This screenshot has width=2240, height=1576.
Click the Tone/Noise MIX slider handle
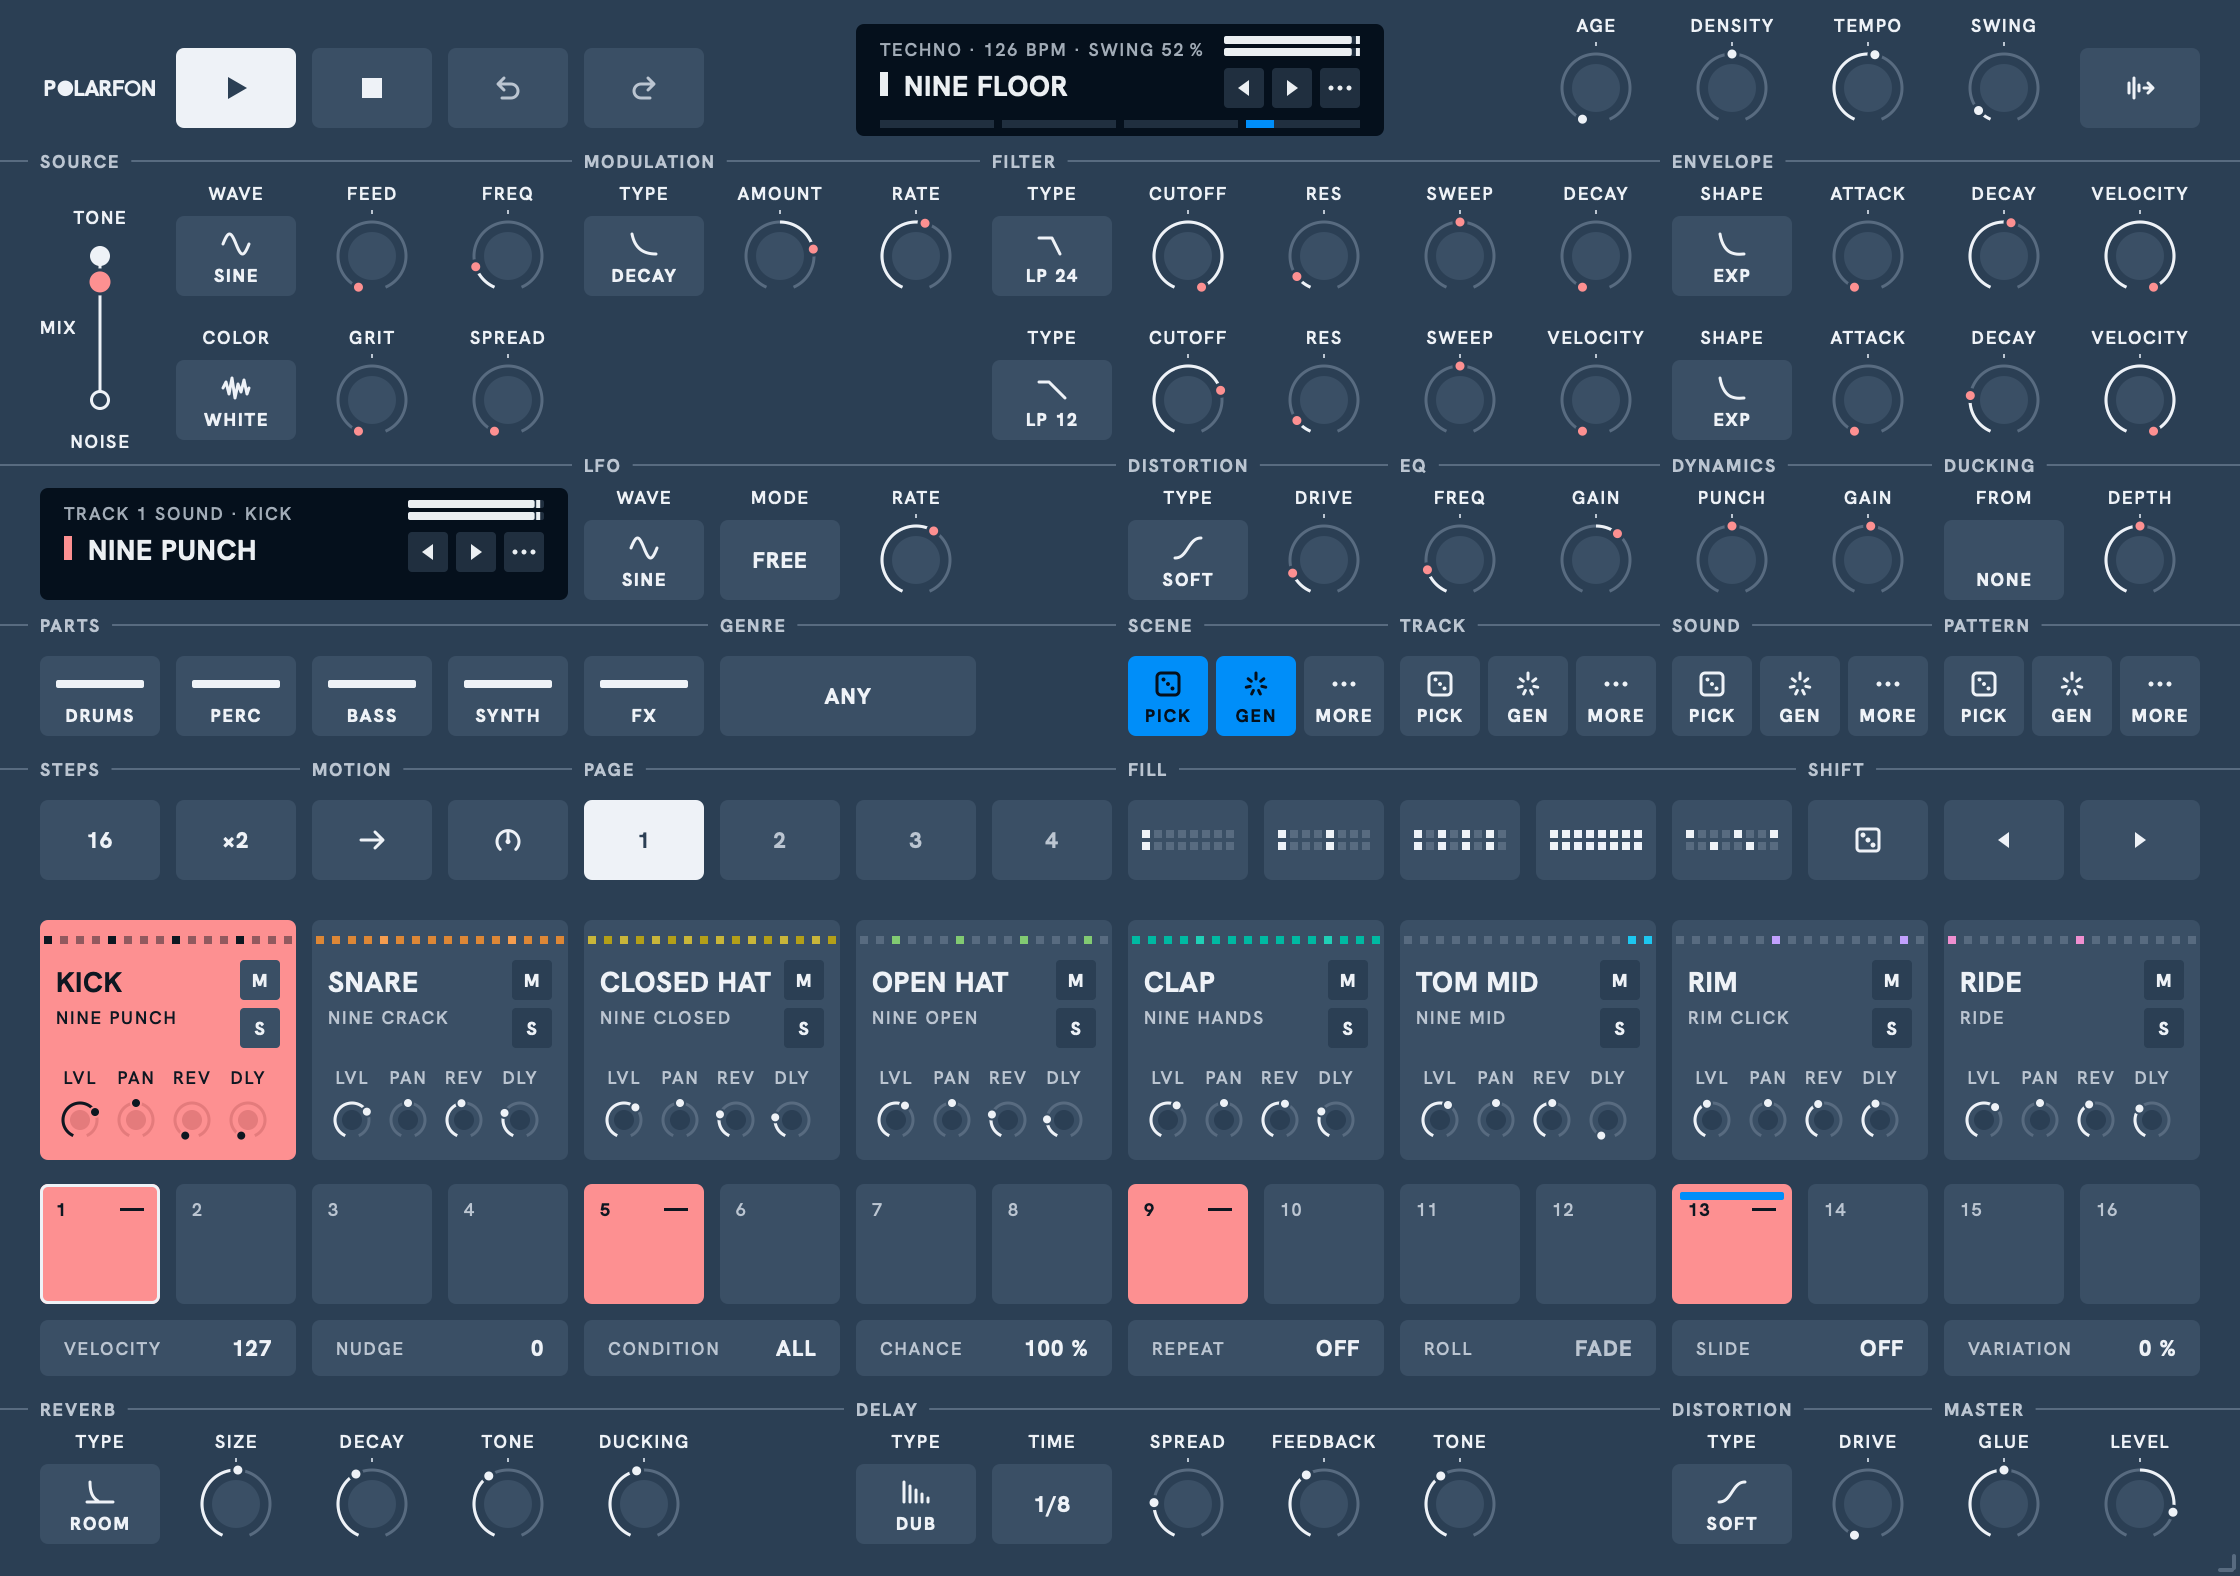(x=100, y=282)
